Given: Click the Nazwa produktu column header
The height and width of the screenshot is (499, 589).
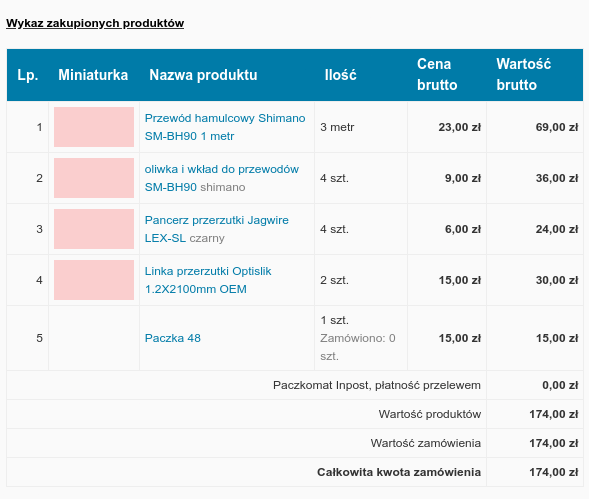Looking at the screenshot, I should [203, 75].
